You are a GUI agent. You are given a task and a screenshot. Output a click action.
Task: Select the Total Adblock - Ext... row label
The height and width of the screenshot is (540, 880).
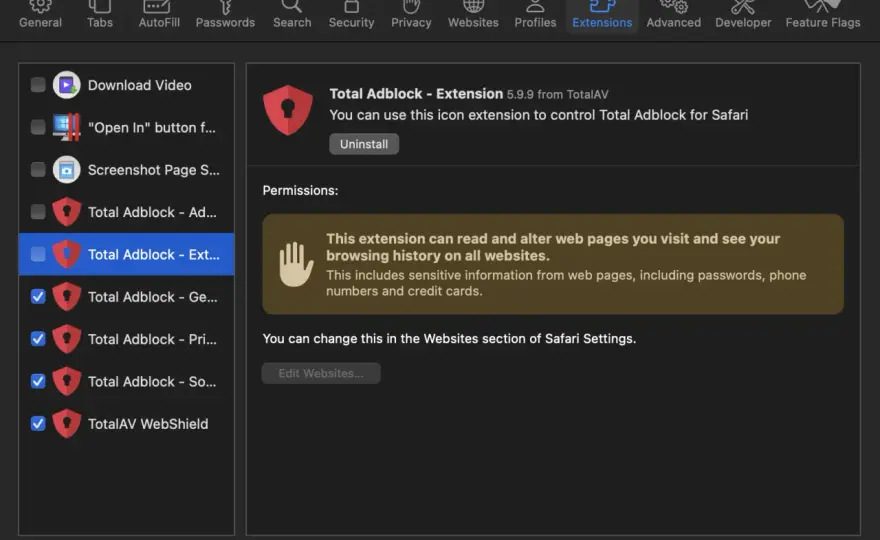(x=154, y=255)
